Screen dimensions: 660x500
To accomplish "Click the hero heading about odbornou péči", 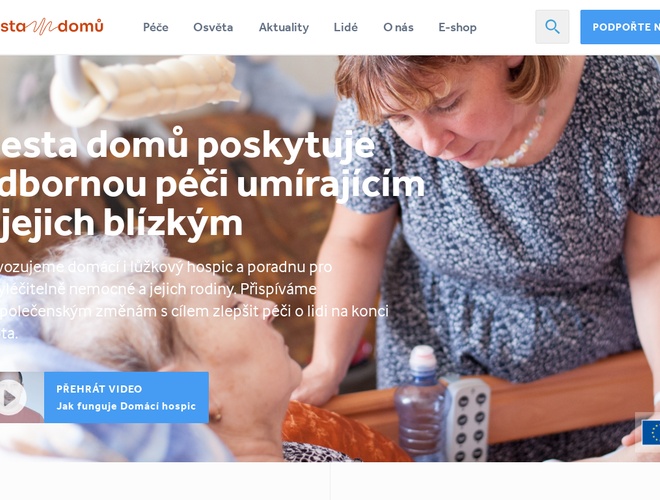I will point(210,184).
